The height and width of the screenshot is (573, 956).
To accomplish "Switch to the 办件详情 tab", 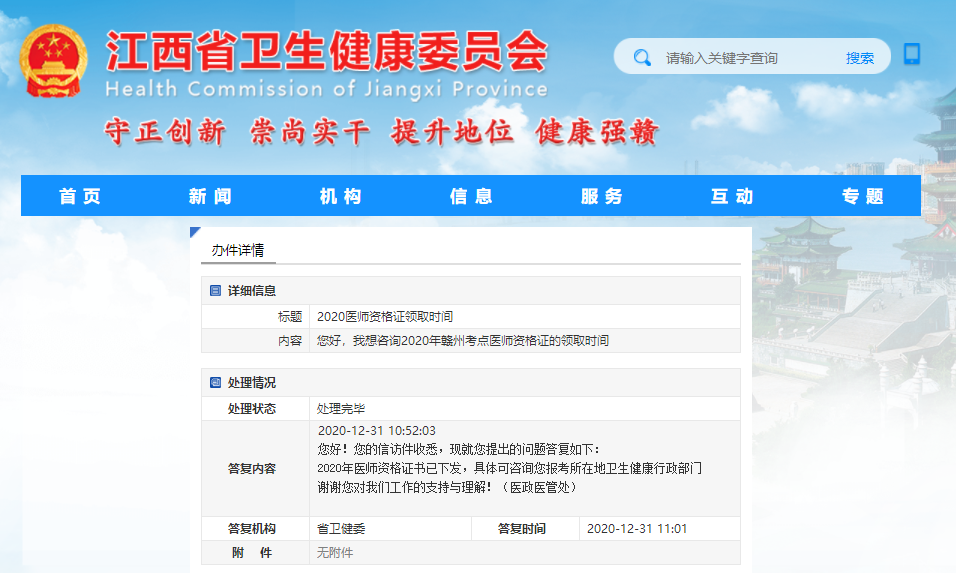I will click(x=238, y=250).
